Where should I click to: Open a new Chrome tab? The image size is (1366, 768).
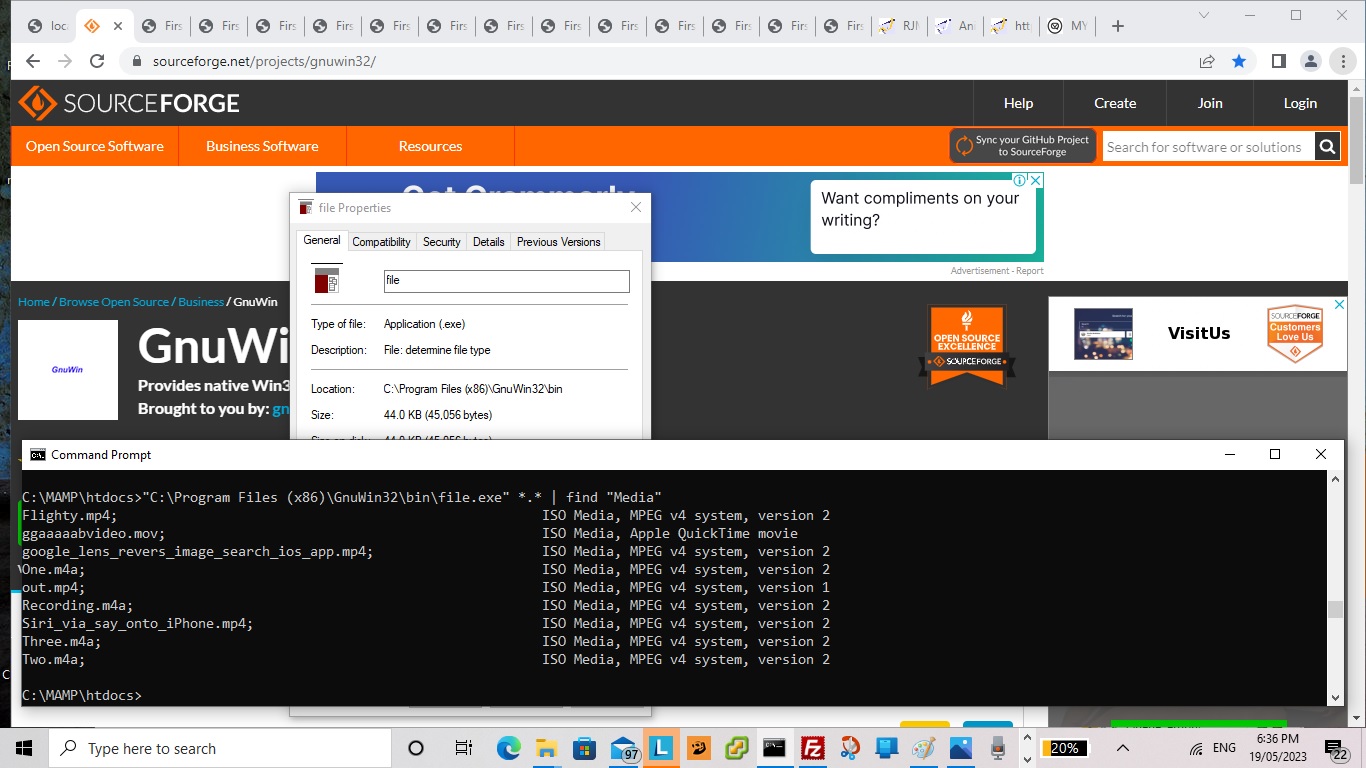(1118, 26)
